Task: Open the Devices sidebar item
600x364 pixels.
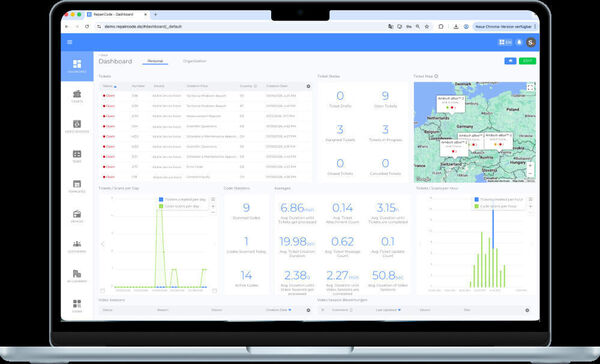Action: 77,216
